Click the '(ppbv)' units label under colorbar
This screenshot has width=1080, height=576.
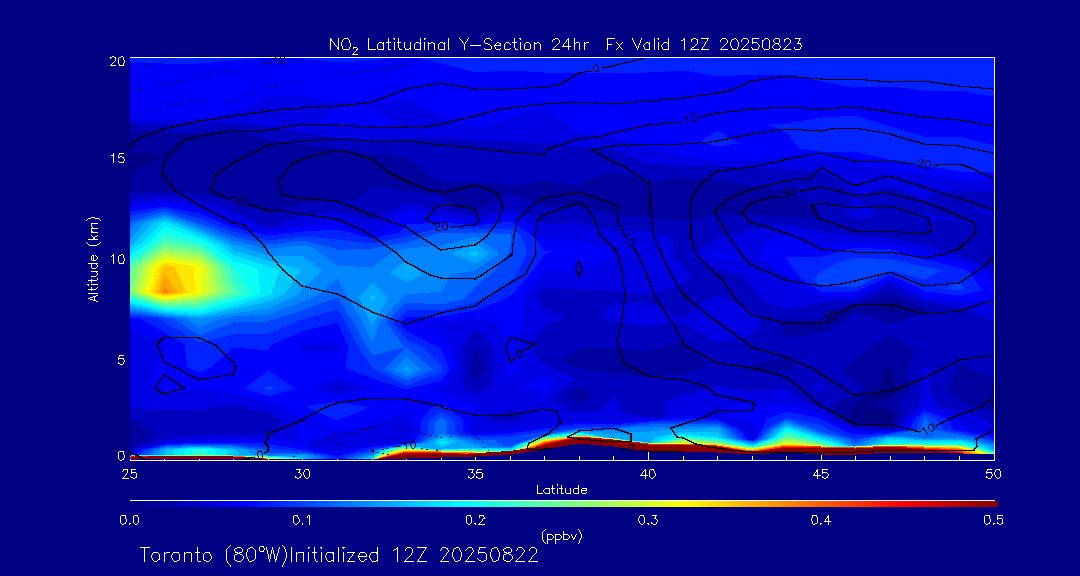[561, 536]
